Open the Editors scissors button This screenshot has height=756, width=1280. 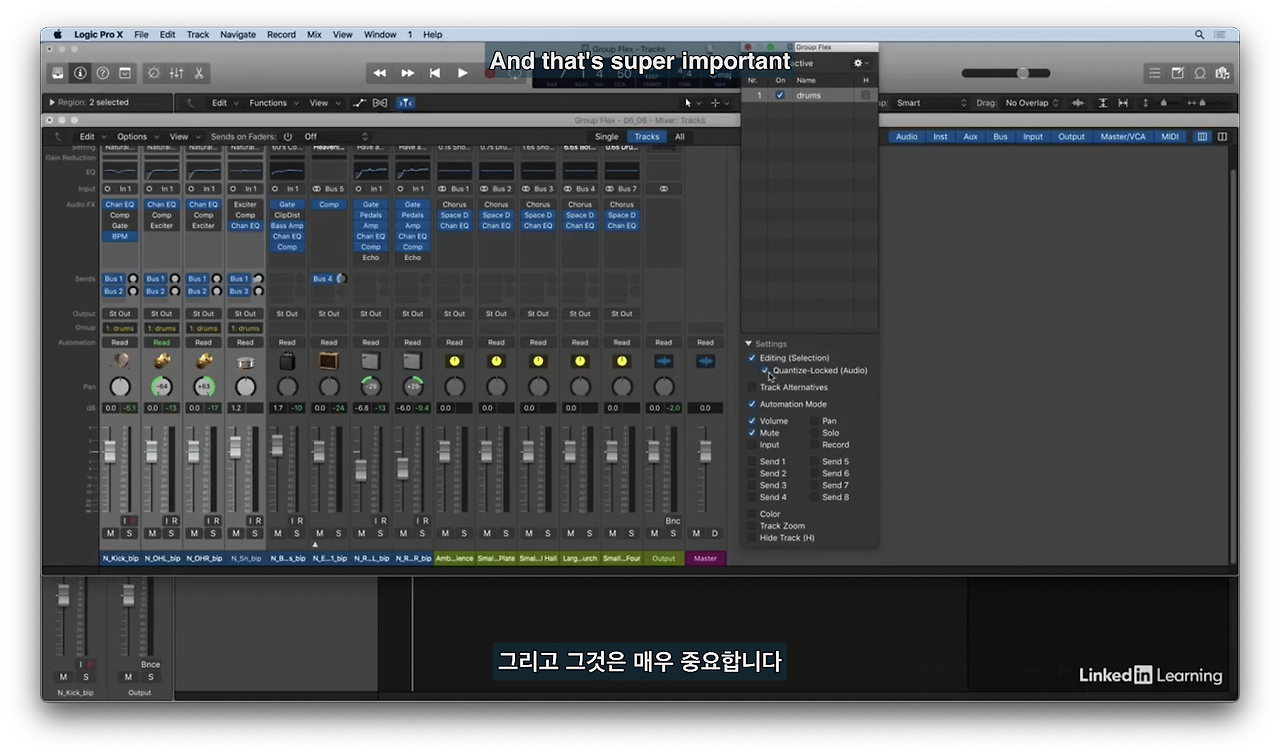click(x=199, y=73)
